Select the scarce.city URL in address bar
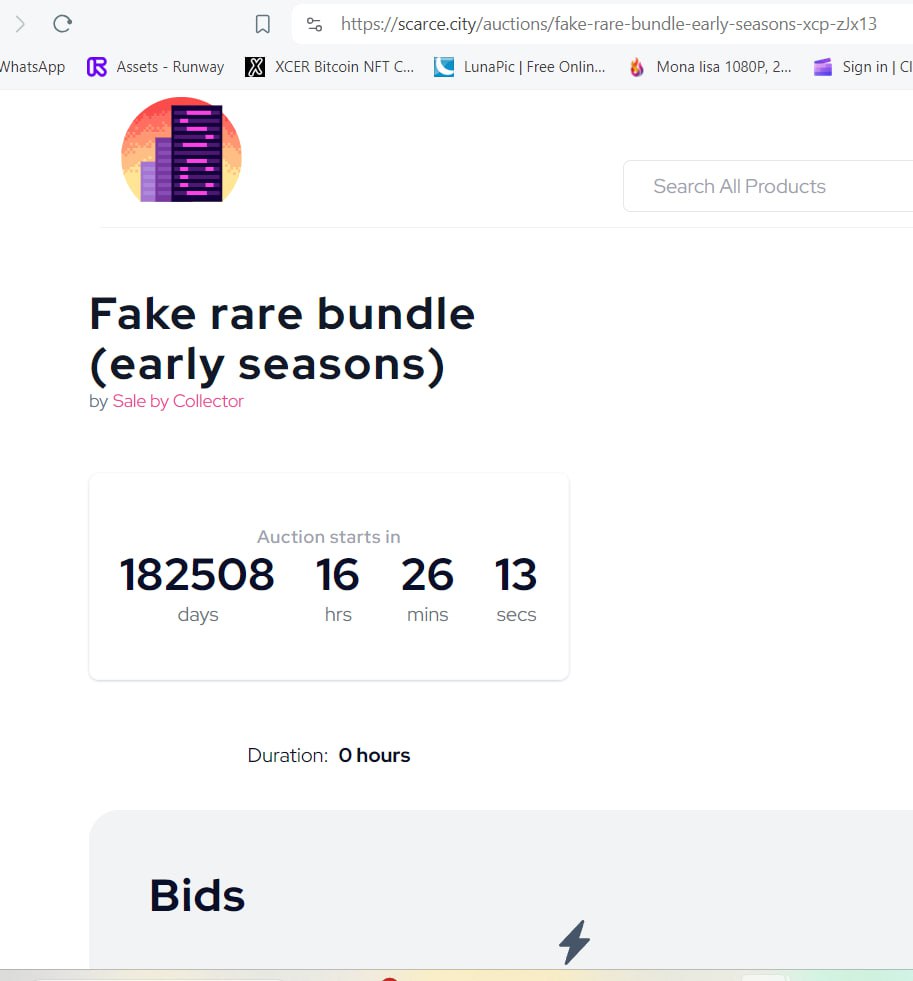The width and height of the screenshot is (913, 981). [608, 24]
